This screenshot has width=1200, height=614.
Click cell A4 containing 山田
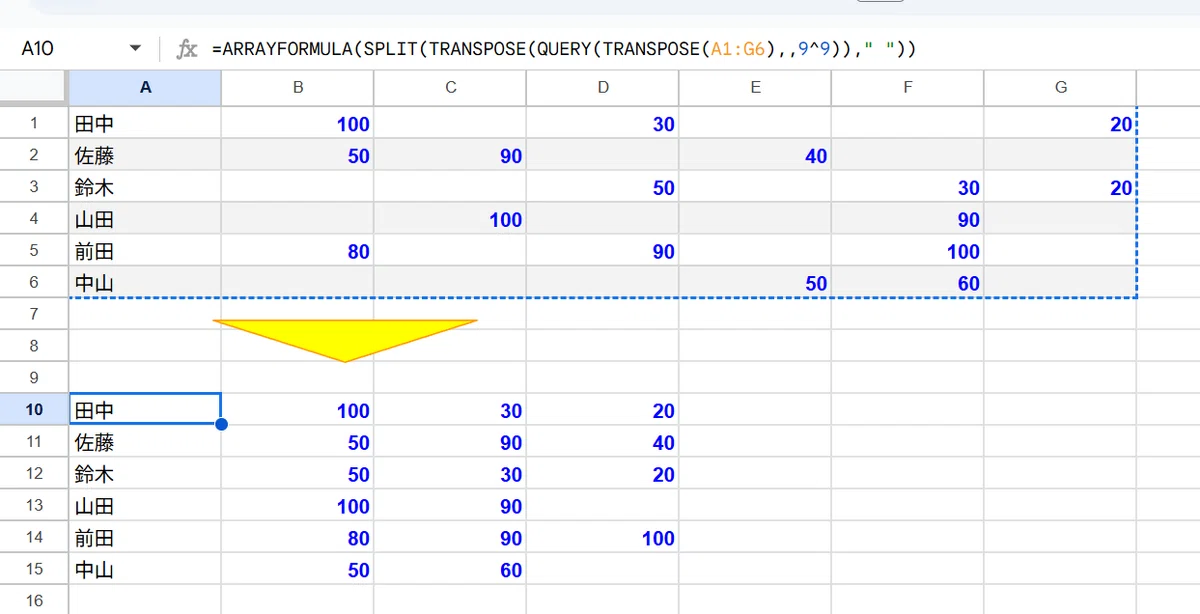tap(145, 219)
